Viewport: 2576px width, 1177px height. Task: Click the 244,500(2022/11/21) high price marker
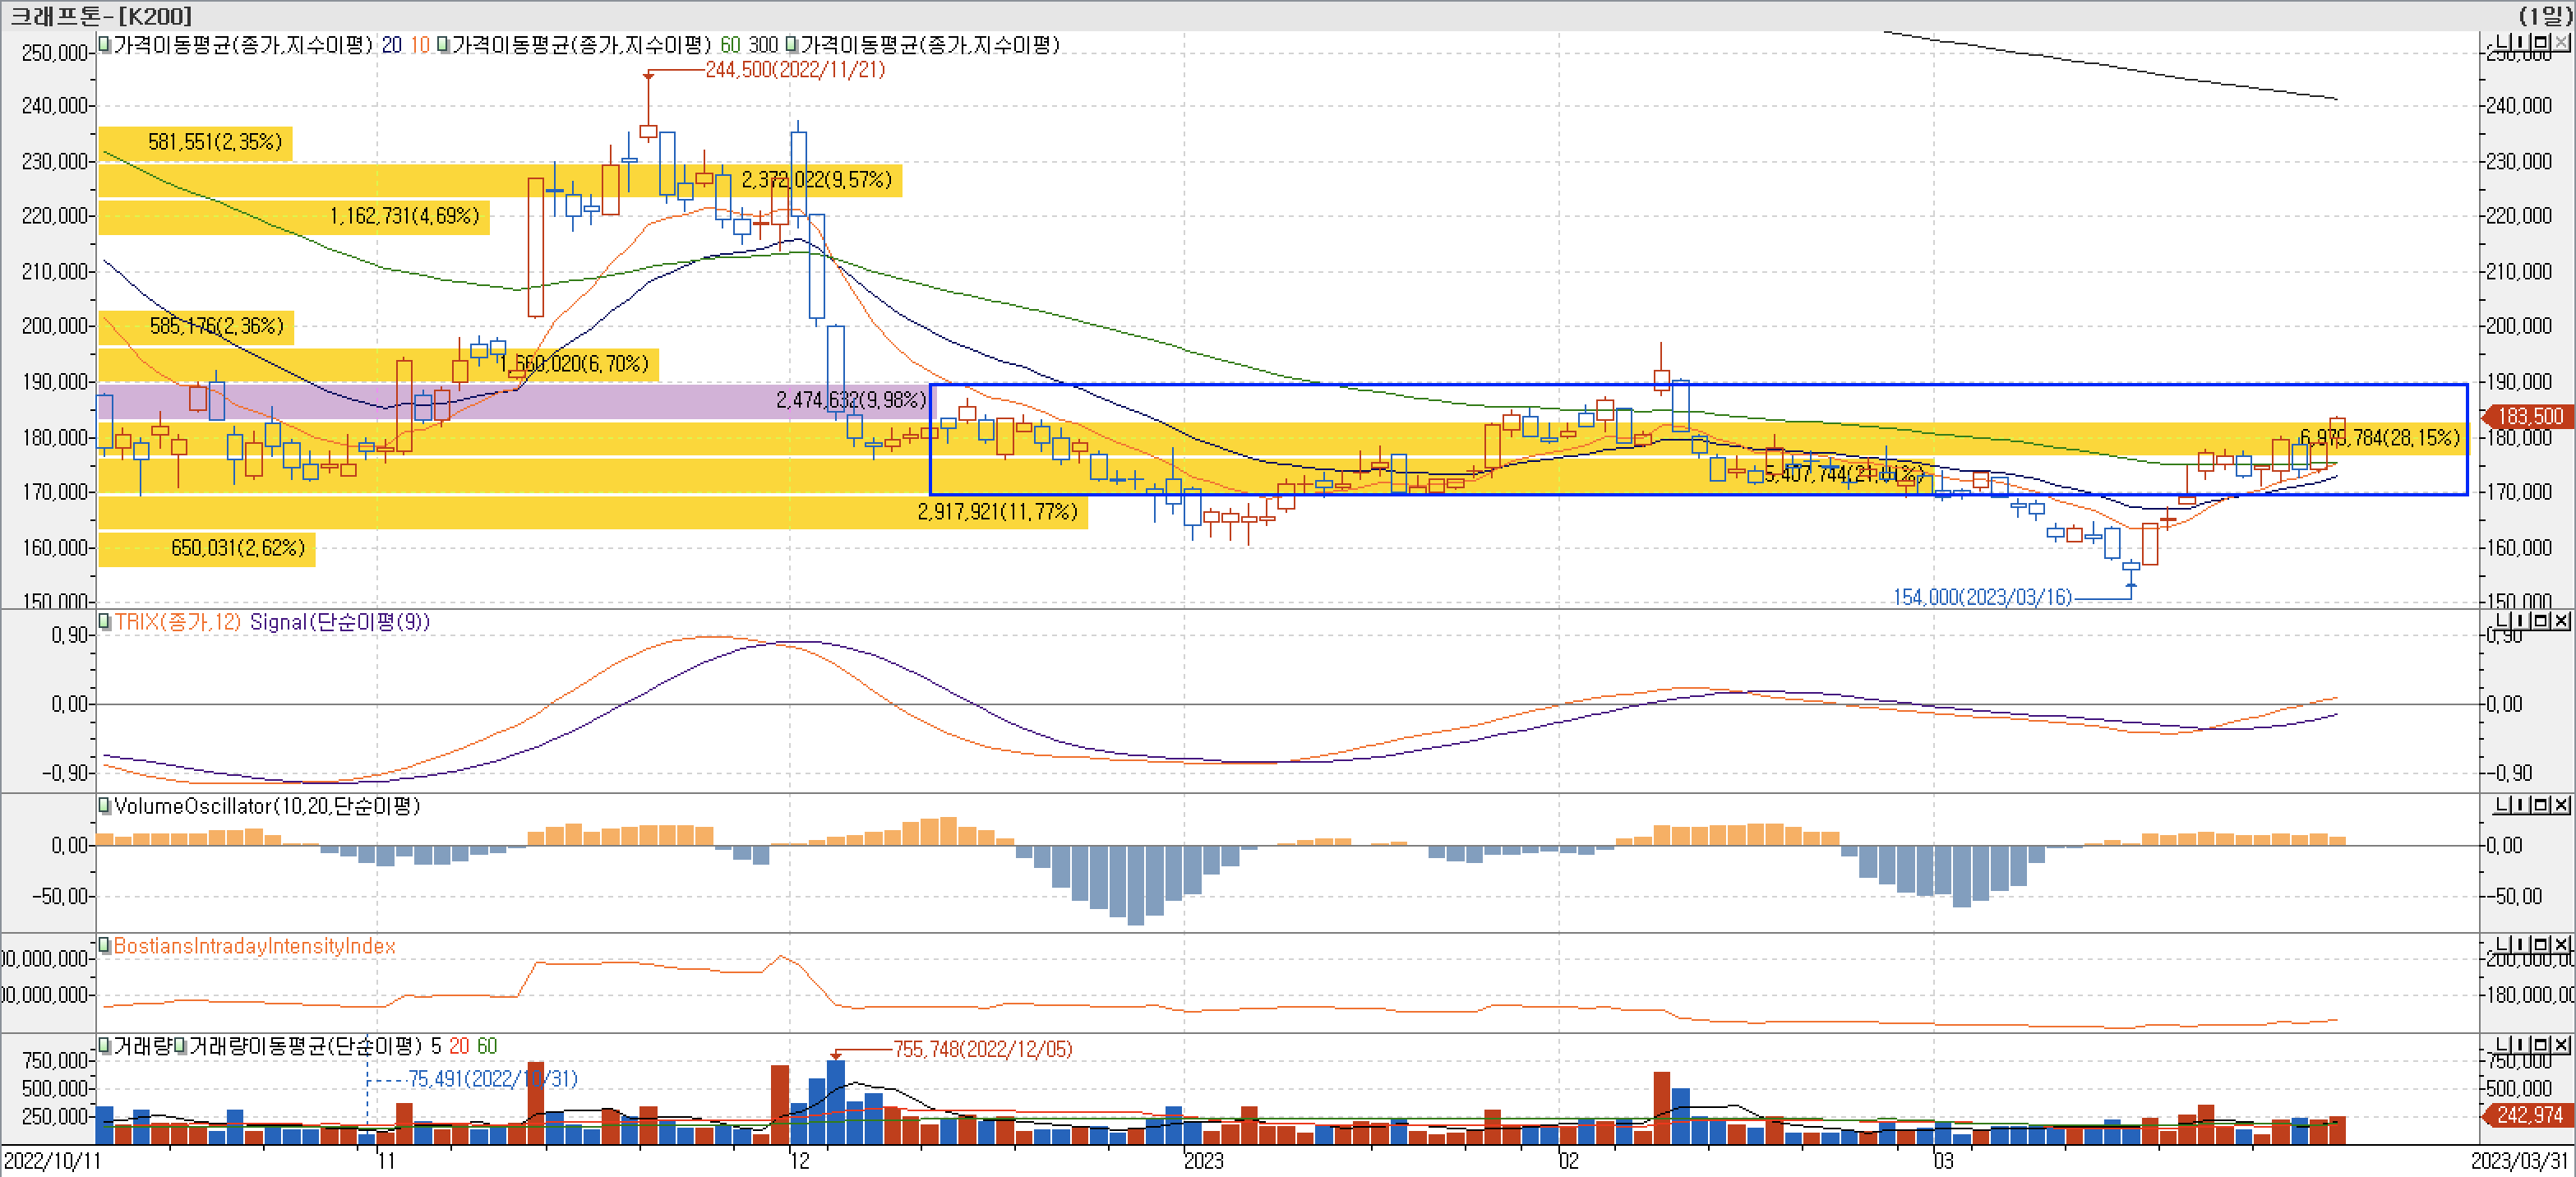coord(795,70)
